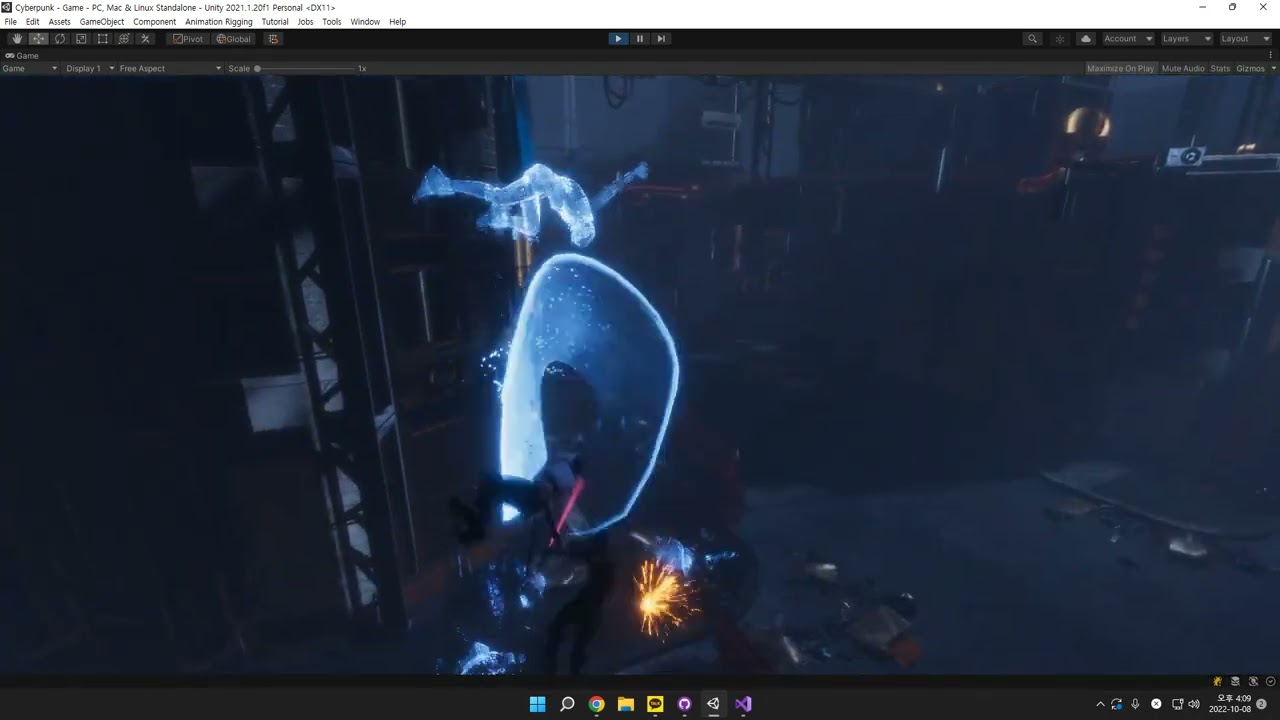Open the Game view type dropdown
Viewport: 1280px width, 720px height.
pos(30,68)
